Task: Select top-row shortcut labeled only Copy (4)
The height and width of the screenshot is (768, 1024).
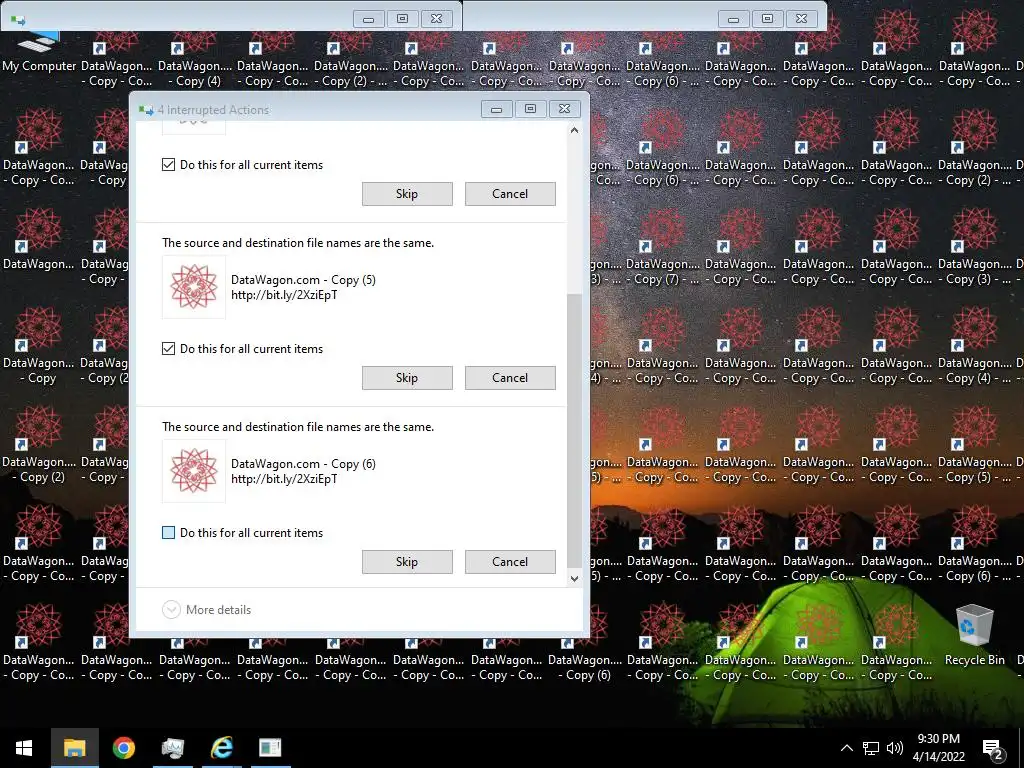Action: pos(195,61)
